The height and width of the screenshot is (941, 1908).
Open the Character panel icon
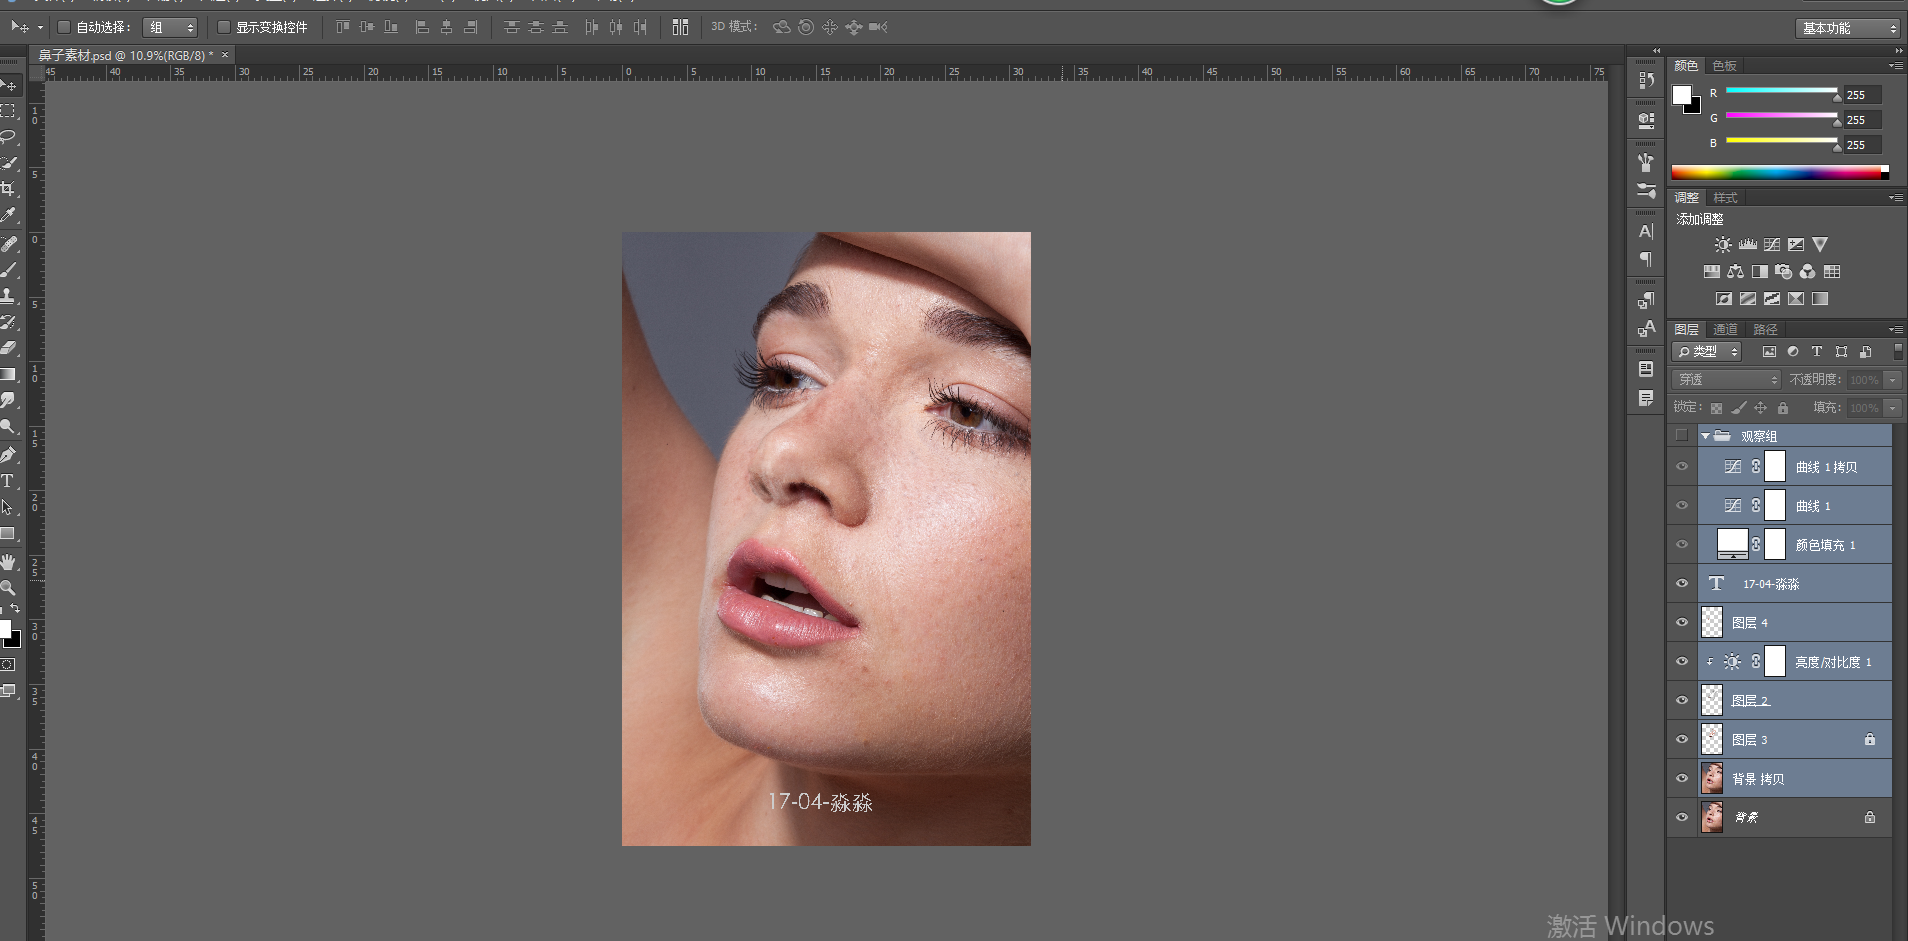tap(1646, 231)
